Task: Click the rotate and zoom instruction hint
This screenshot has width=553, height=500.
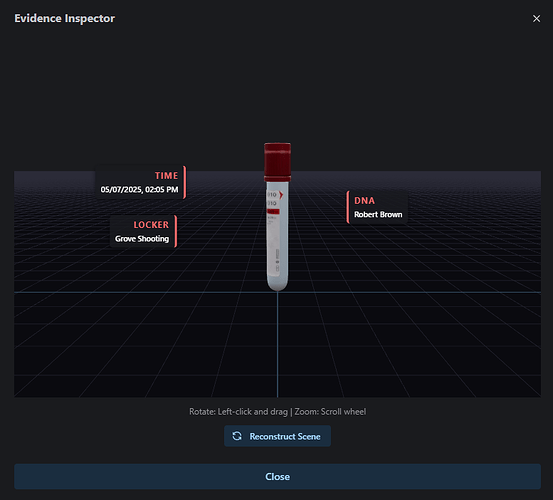Action: 278,411
